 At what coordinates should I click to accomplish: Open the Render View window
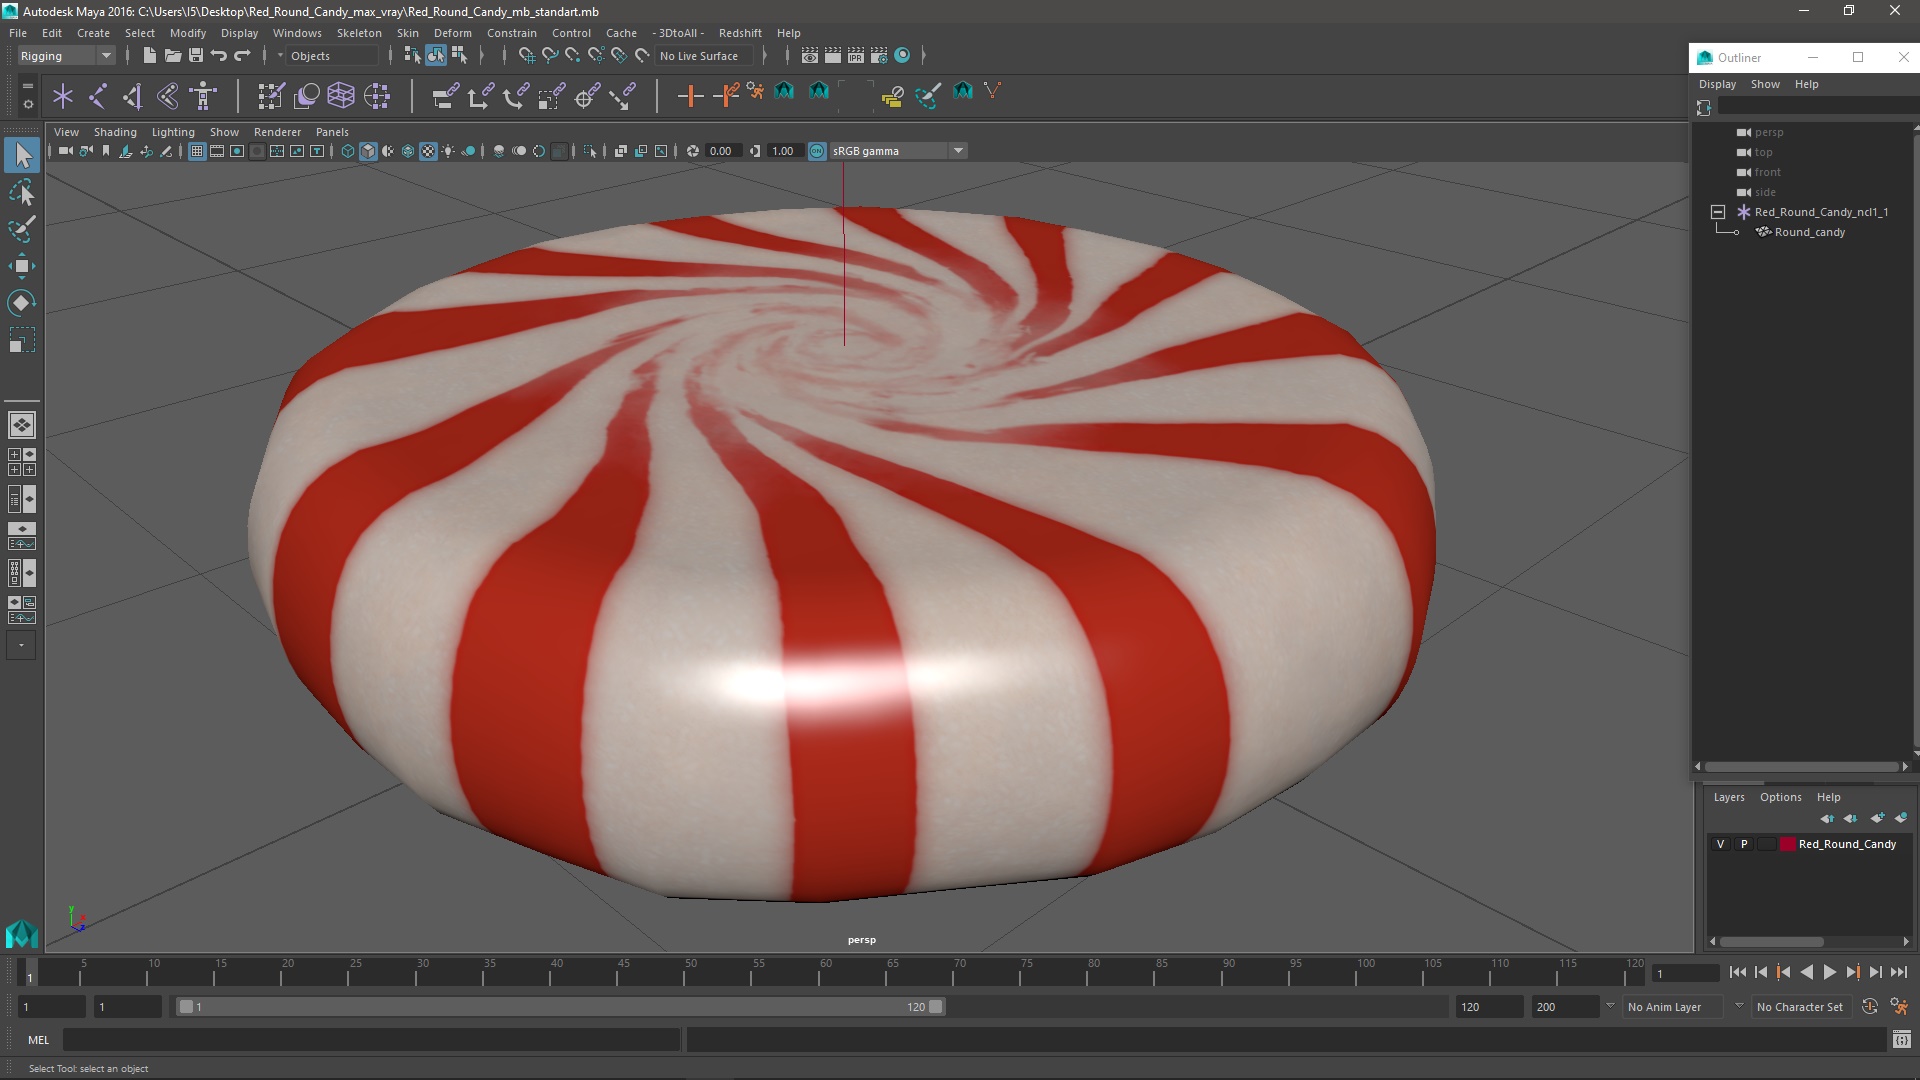point(810,56)
